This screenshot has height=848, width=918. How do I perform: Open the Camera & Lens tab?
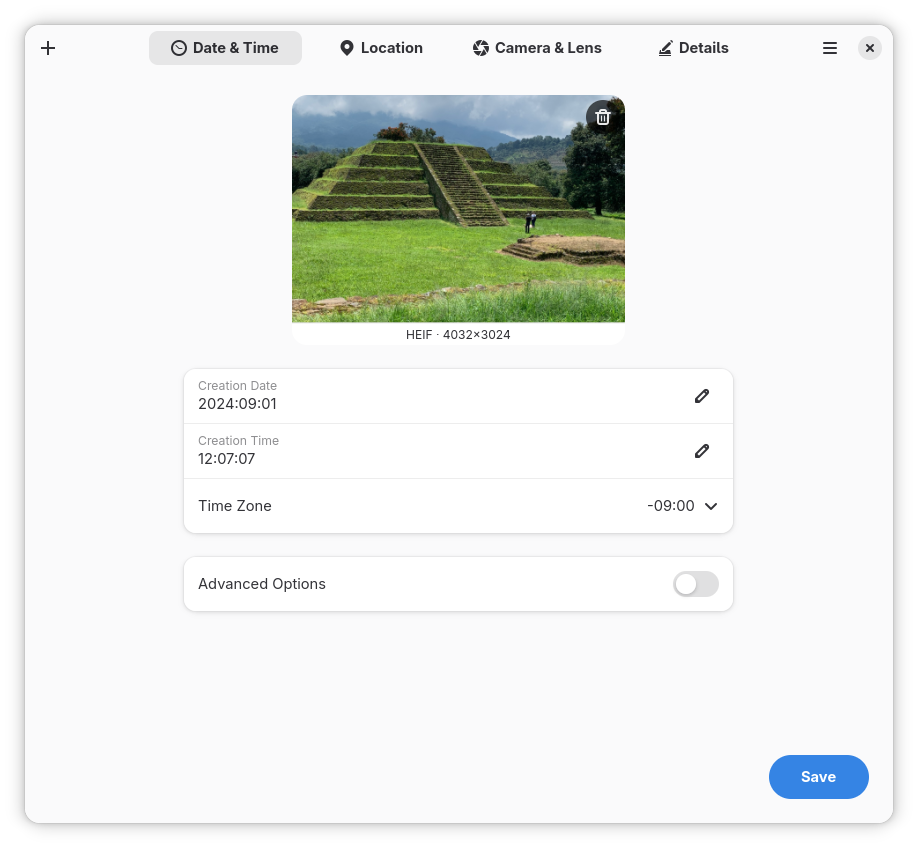click(x=537, y=48)
